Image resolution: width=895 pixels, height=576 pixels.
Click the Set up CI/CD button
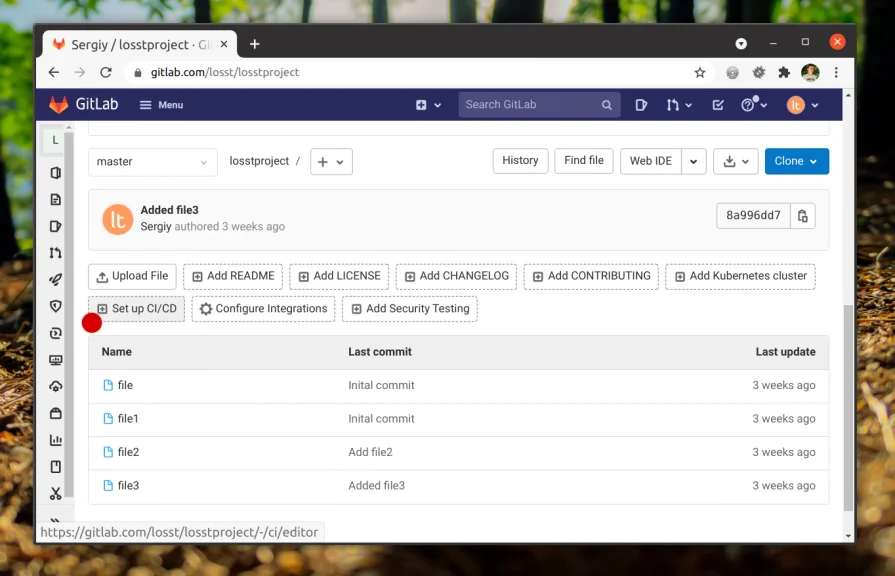click(x=136, y=309)
